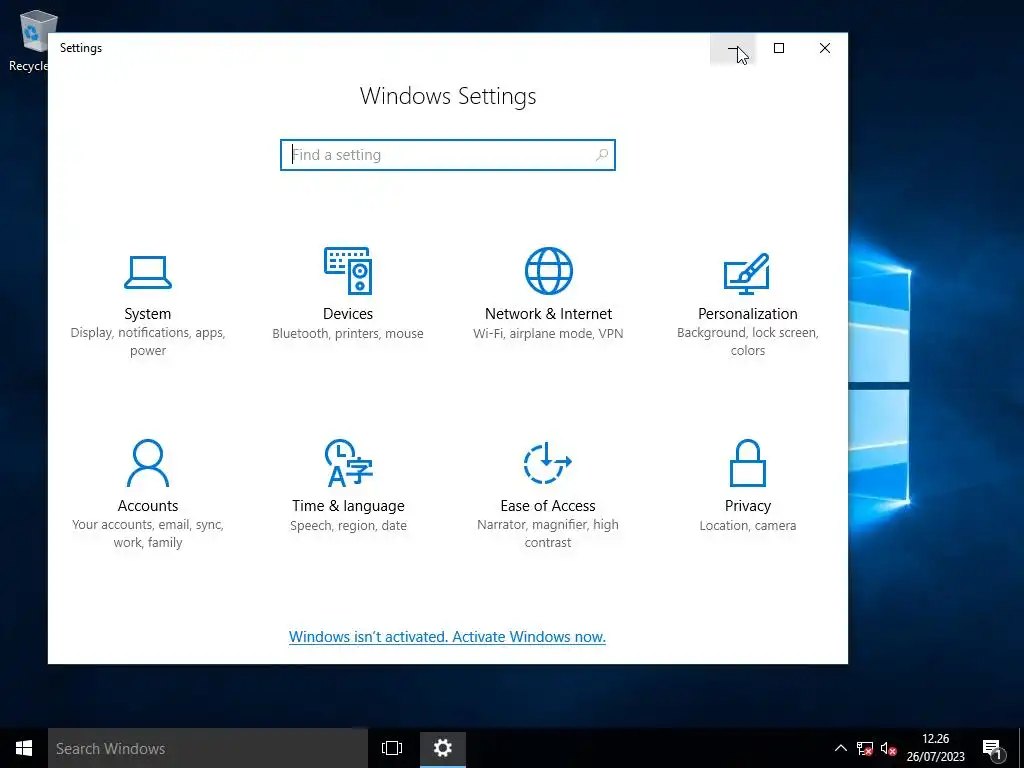Open the System settings laptop icon
This screenshot has width=1024, height=768.
point(148,272)
